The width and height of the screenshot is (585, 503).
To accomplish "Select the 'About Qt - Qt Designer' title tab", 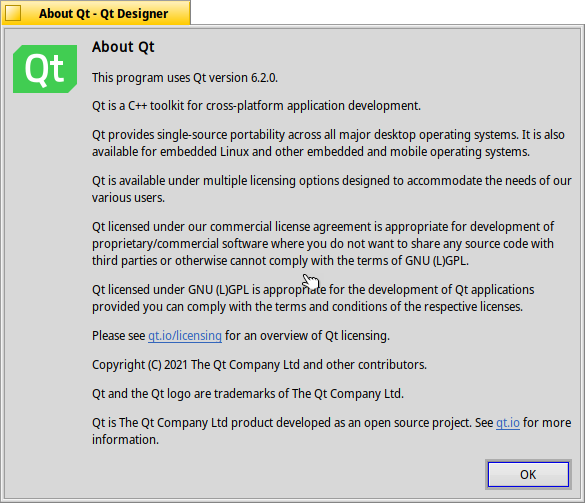I will coord(96,13).
